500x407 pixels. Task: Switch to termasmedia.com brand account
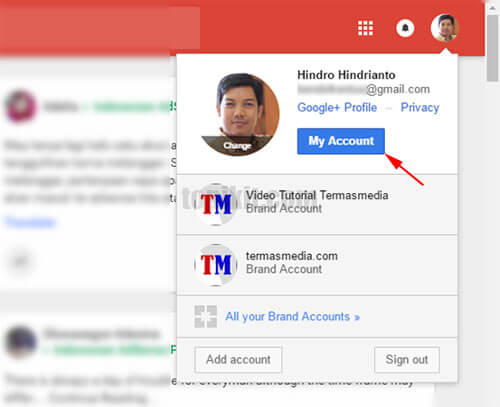click(x=317, y=265)
